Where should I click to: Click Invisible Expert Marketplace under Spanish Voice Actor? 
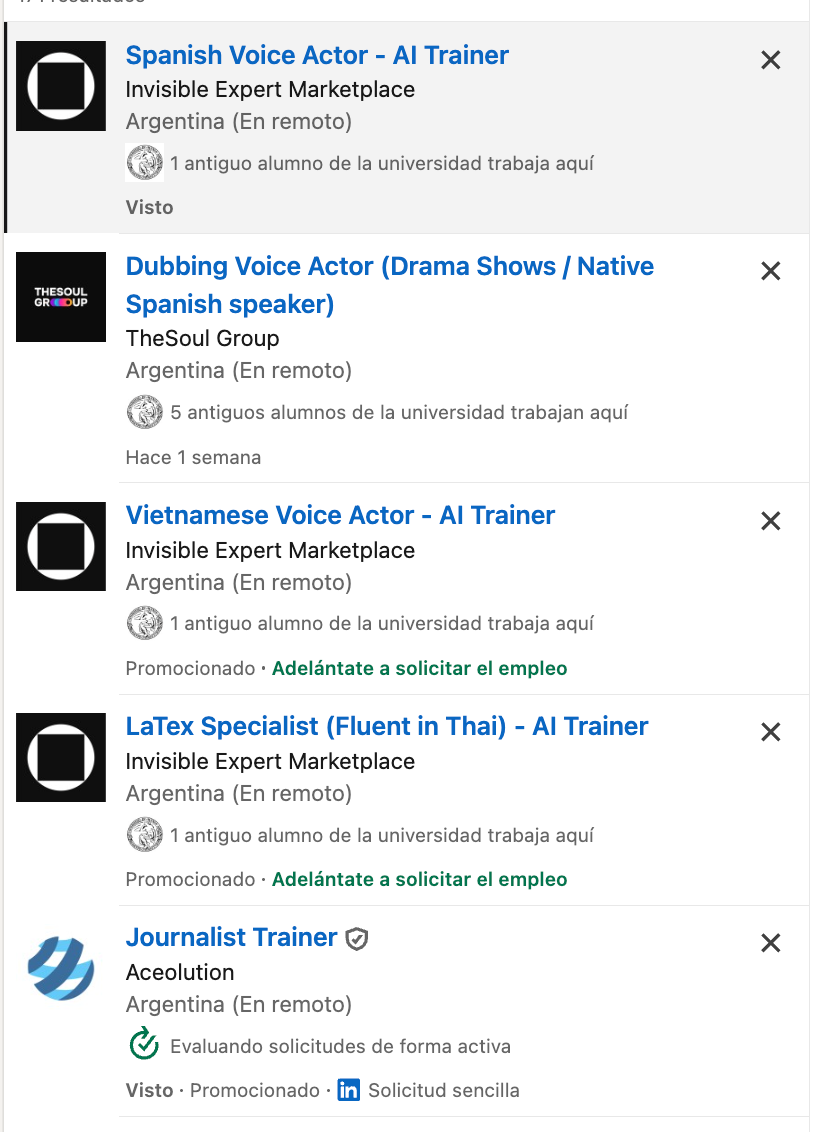pyautogui.click(x=270, y=90)
